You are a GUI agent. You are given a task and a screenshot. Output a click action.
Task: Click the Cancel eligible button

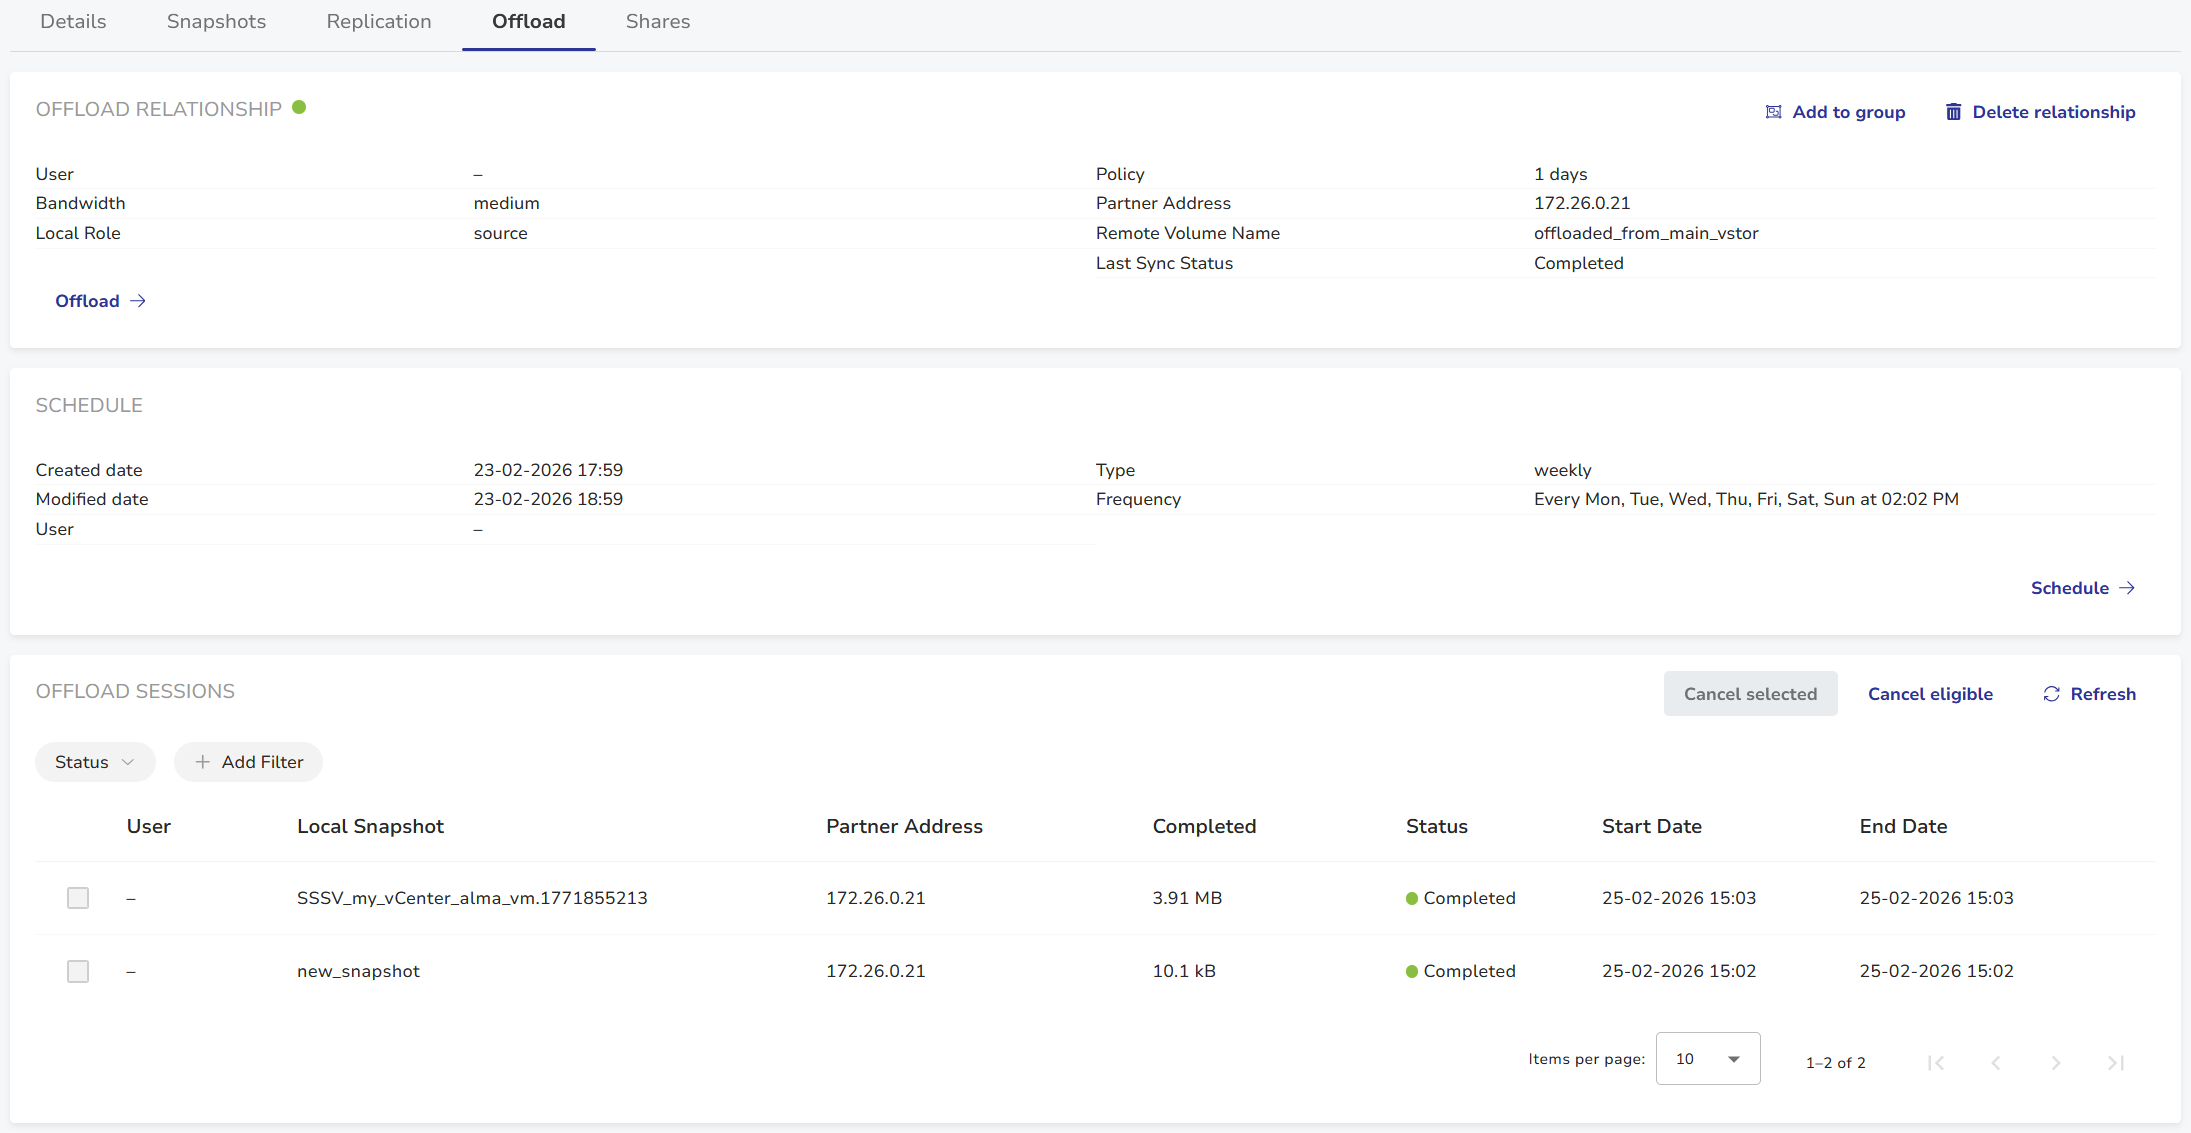pos(1930,694)
